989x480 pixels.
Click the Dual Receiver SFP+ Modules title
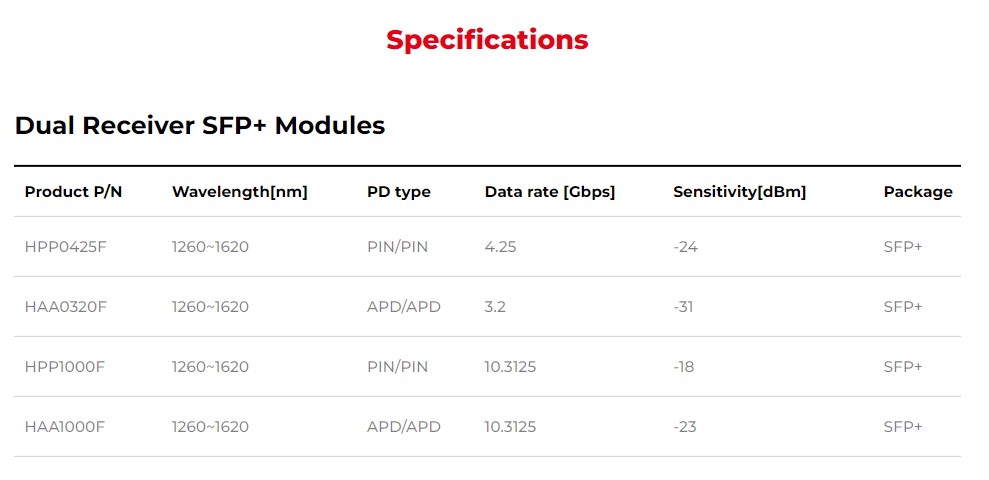[200, 126]
